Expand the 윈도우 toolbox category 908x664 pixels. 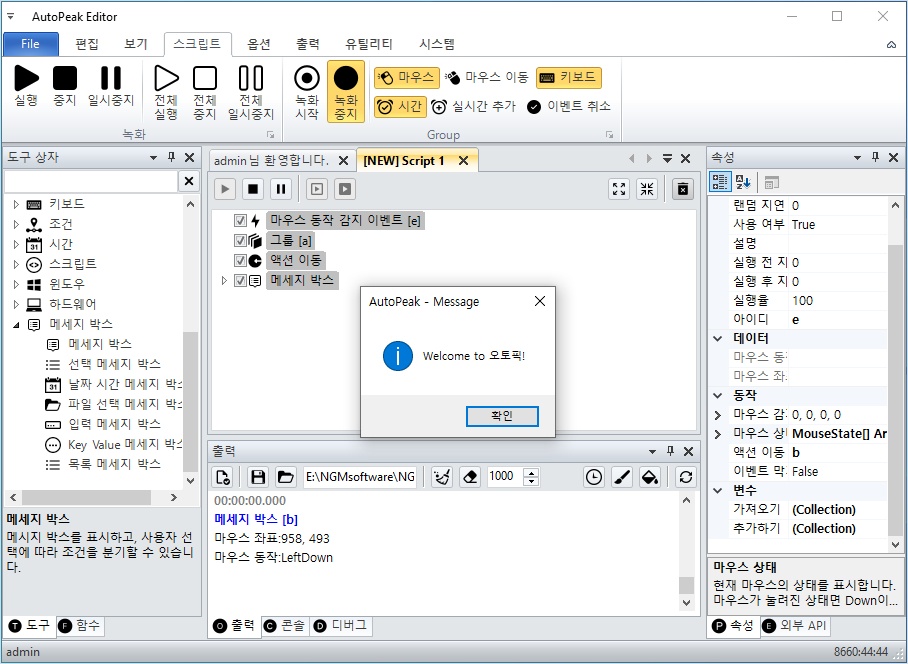click(16, 284)
